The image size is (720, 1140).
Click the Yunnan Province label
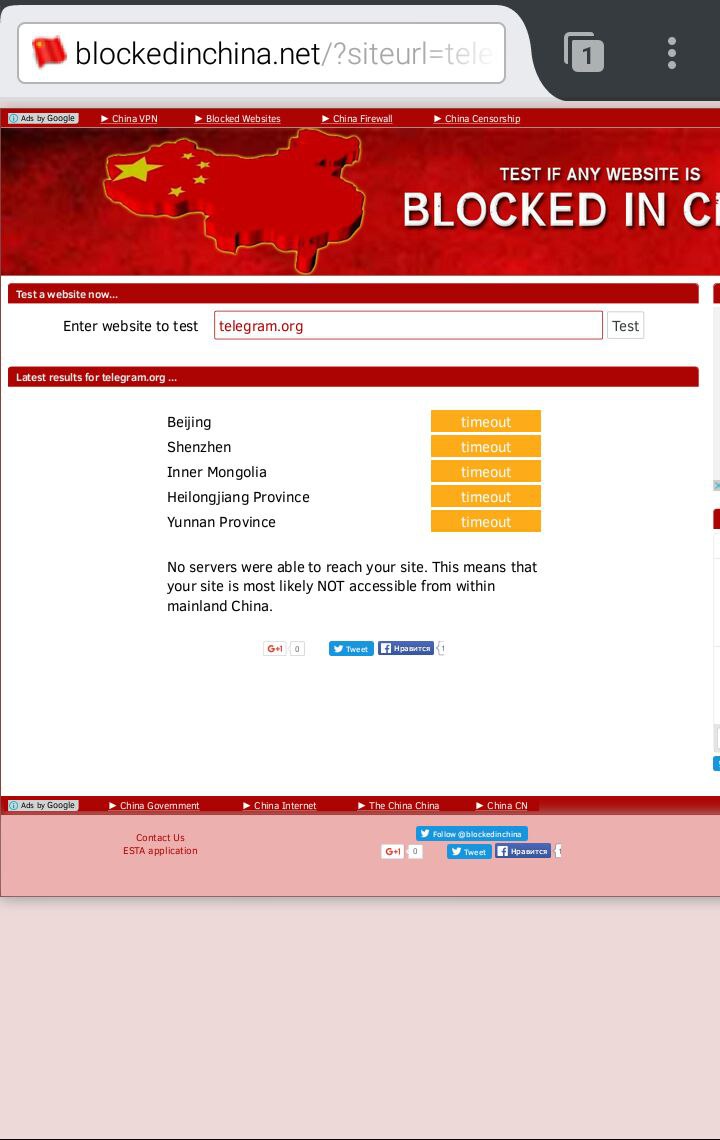221,522
